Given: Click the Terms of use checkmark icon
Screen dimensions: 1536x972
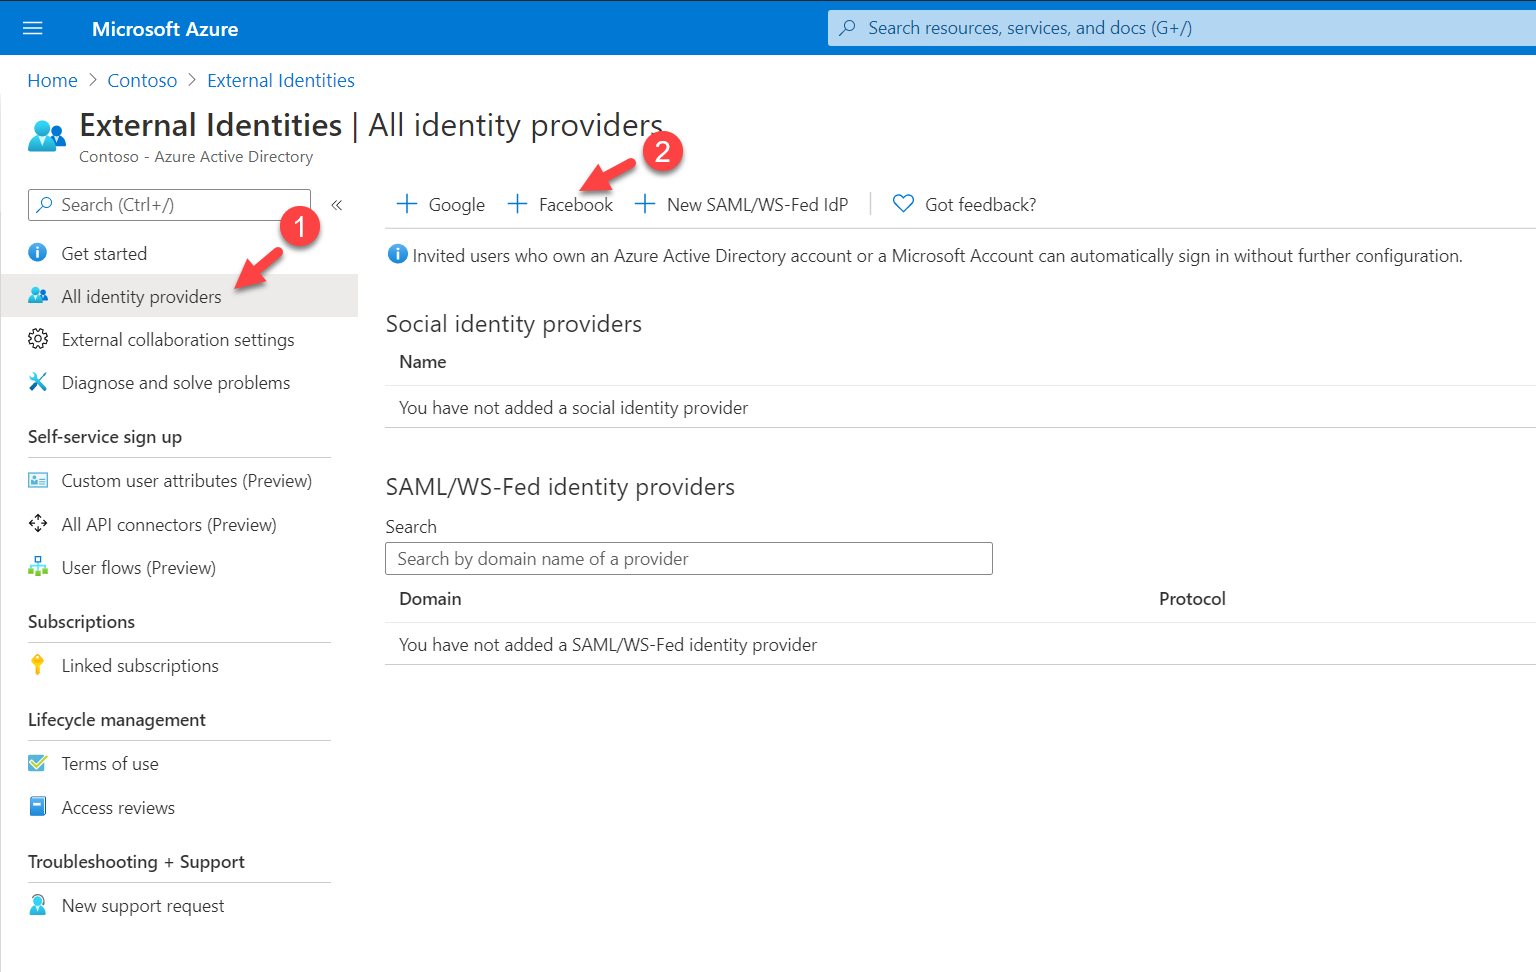Looking at the screenshot, I should (38, 763).
